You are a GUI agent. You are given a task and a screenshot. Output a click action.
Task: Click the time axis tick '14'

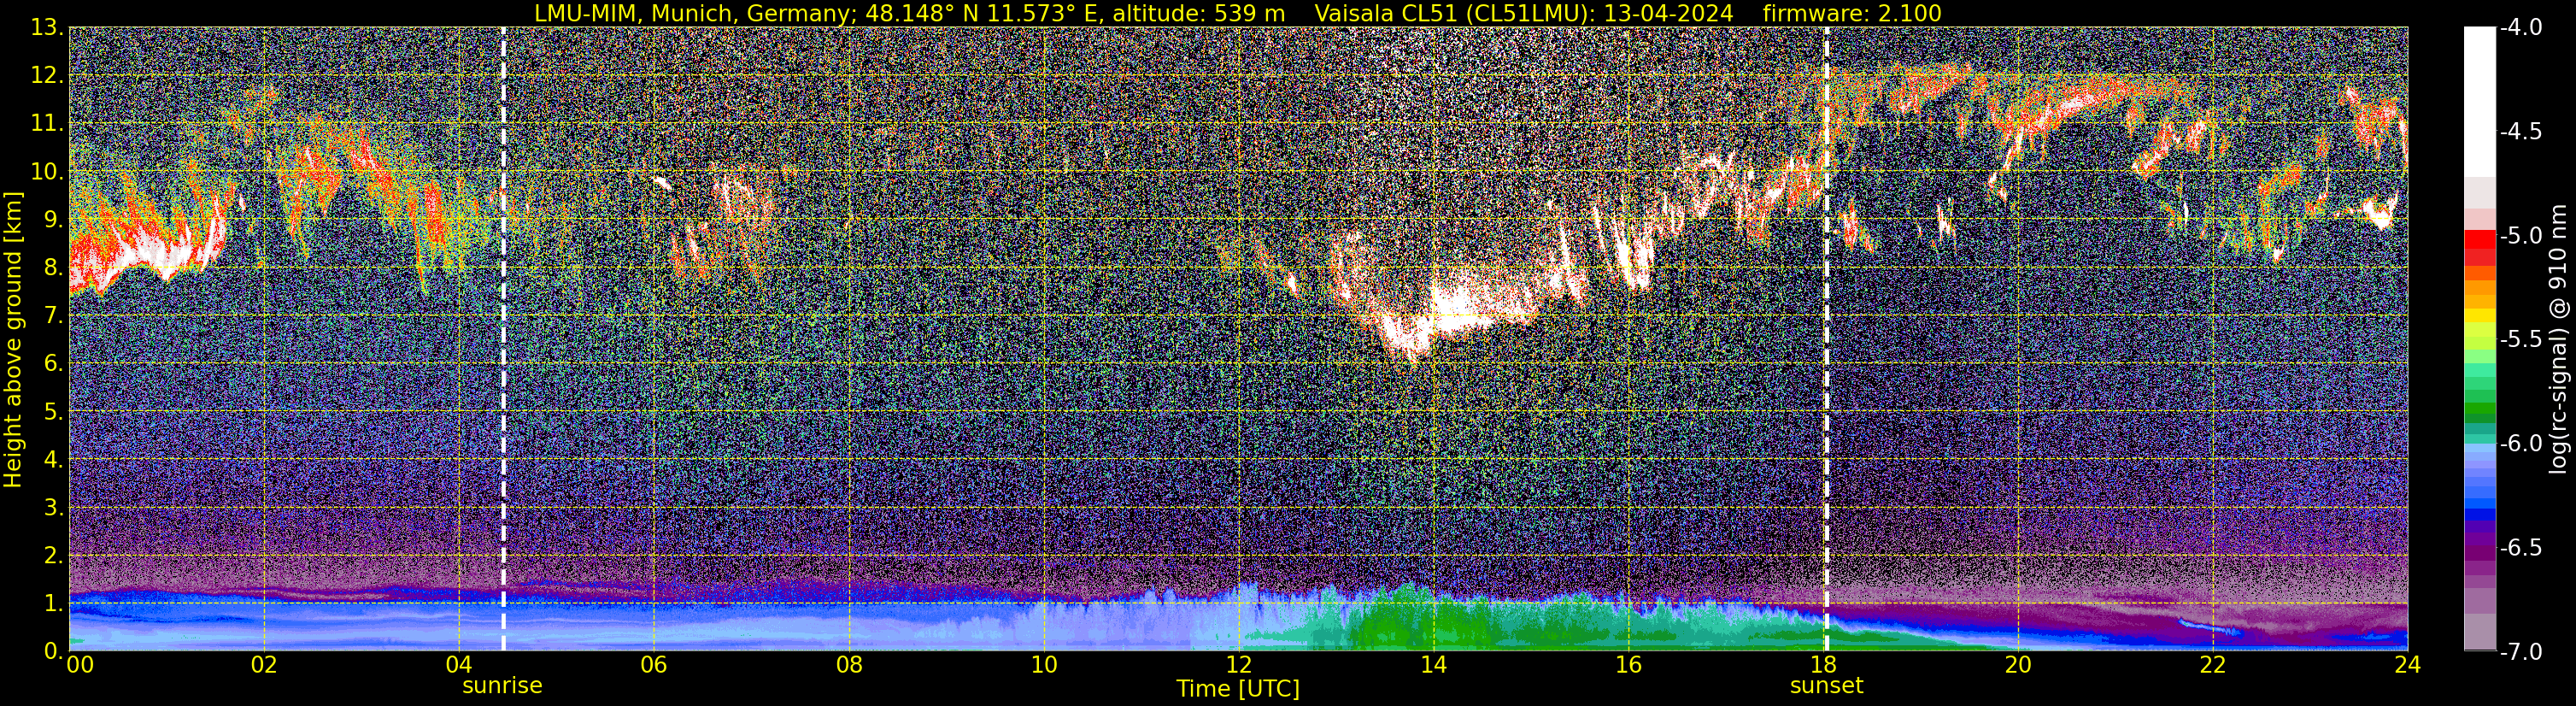[x=1433, y=665]
